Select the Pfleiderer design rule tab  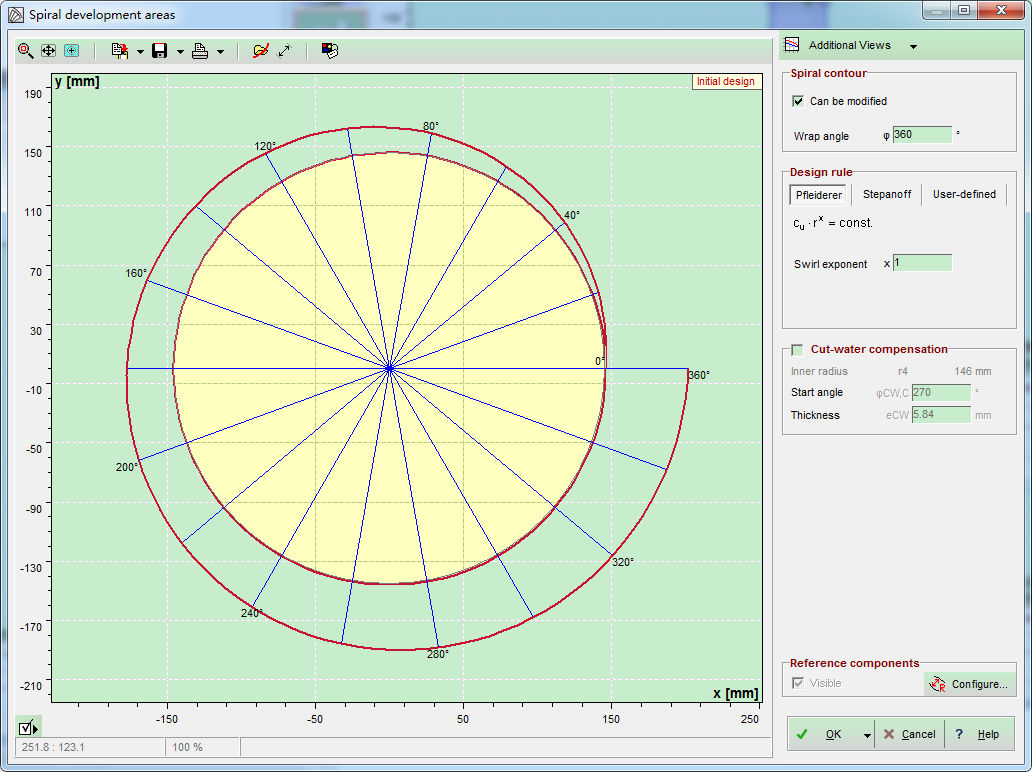tap(818, 195)
